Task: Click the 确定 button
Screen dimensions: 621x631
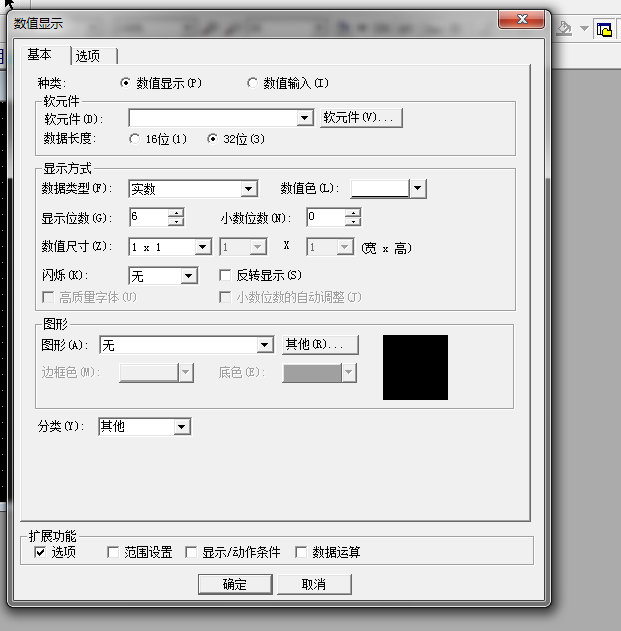Action: pos(235,584)
